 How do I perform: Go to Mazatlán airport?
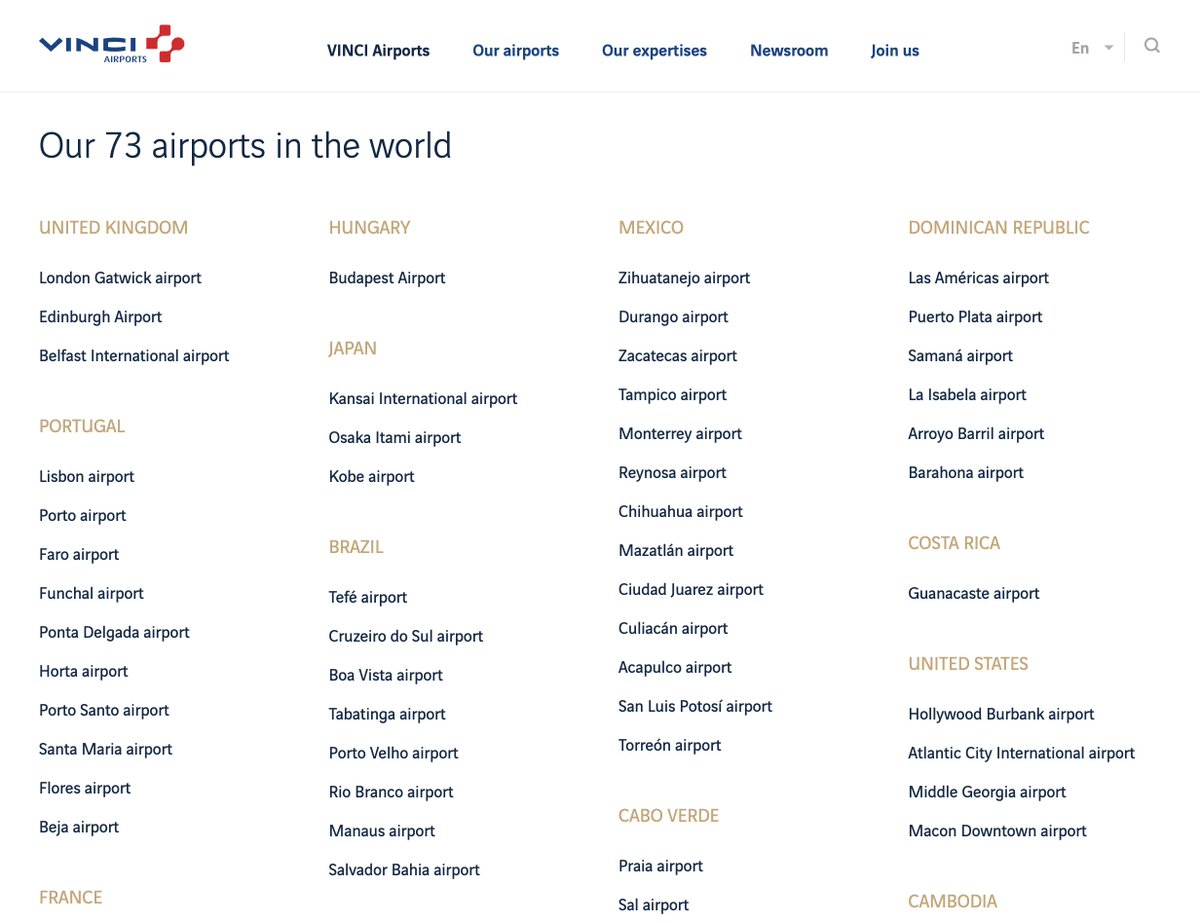[676, 551]
